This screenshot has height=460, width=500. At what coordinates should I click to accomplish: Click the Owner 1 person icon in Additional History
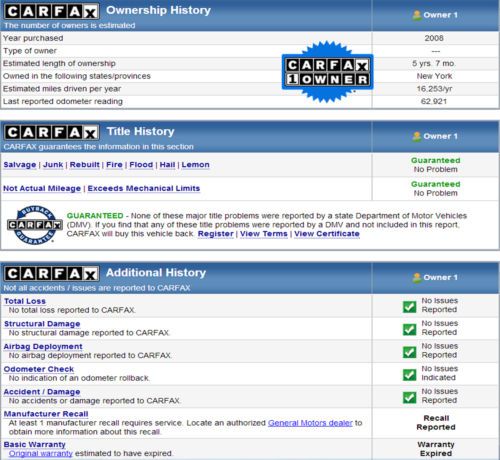pos(417,278)
